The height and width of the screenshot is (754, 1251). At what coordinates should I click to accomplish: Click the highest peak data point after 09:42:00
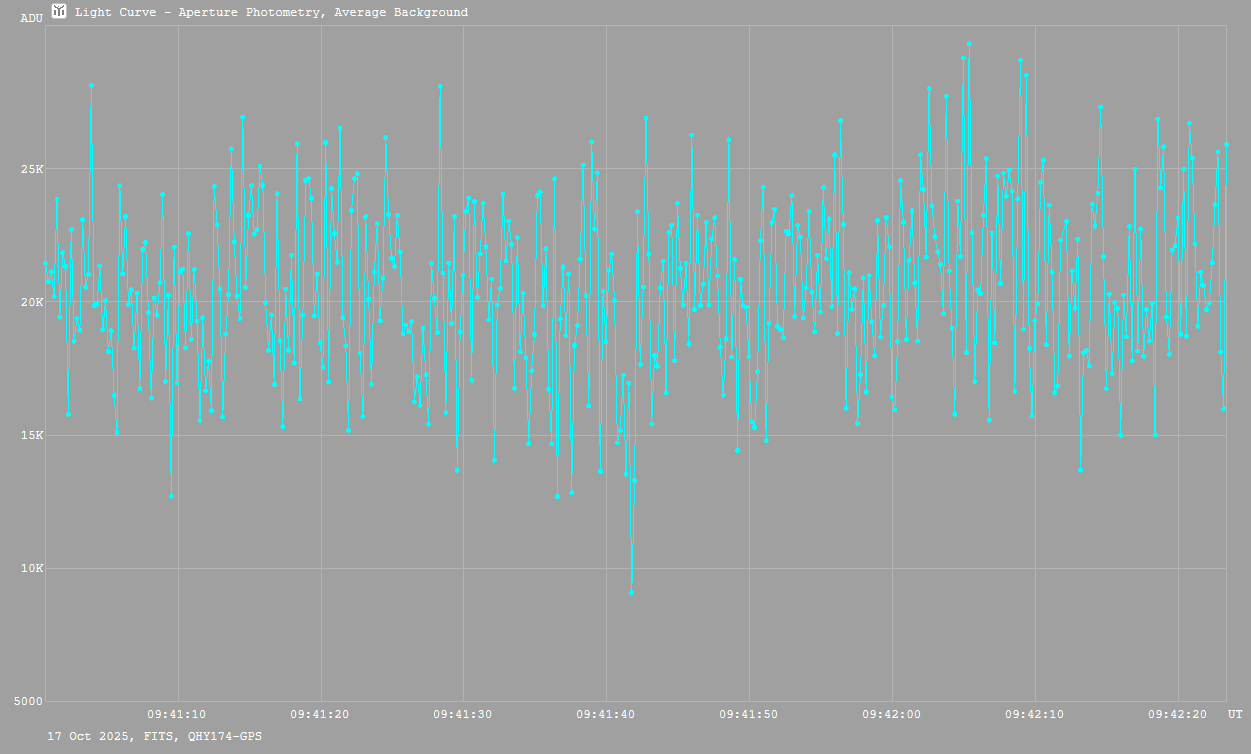(969, 44)
